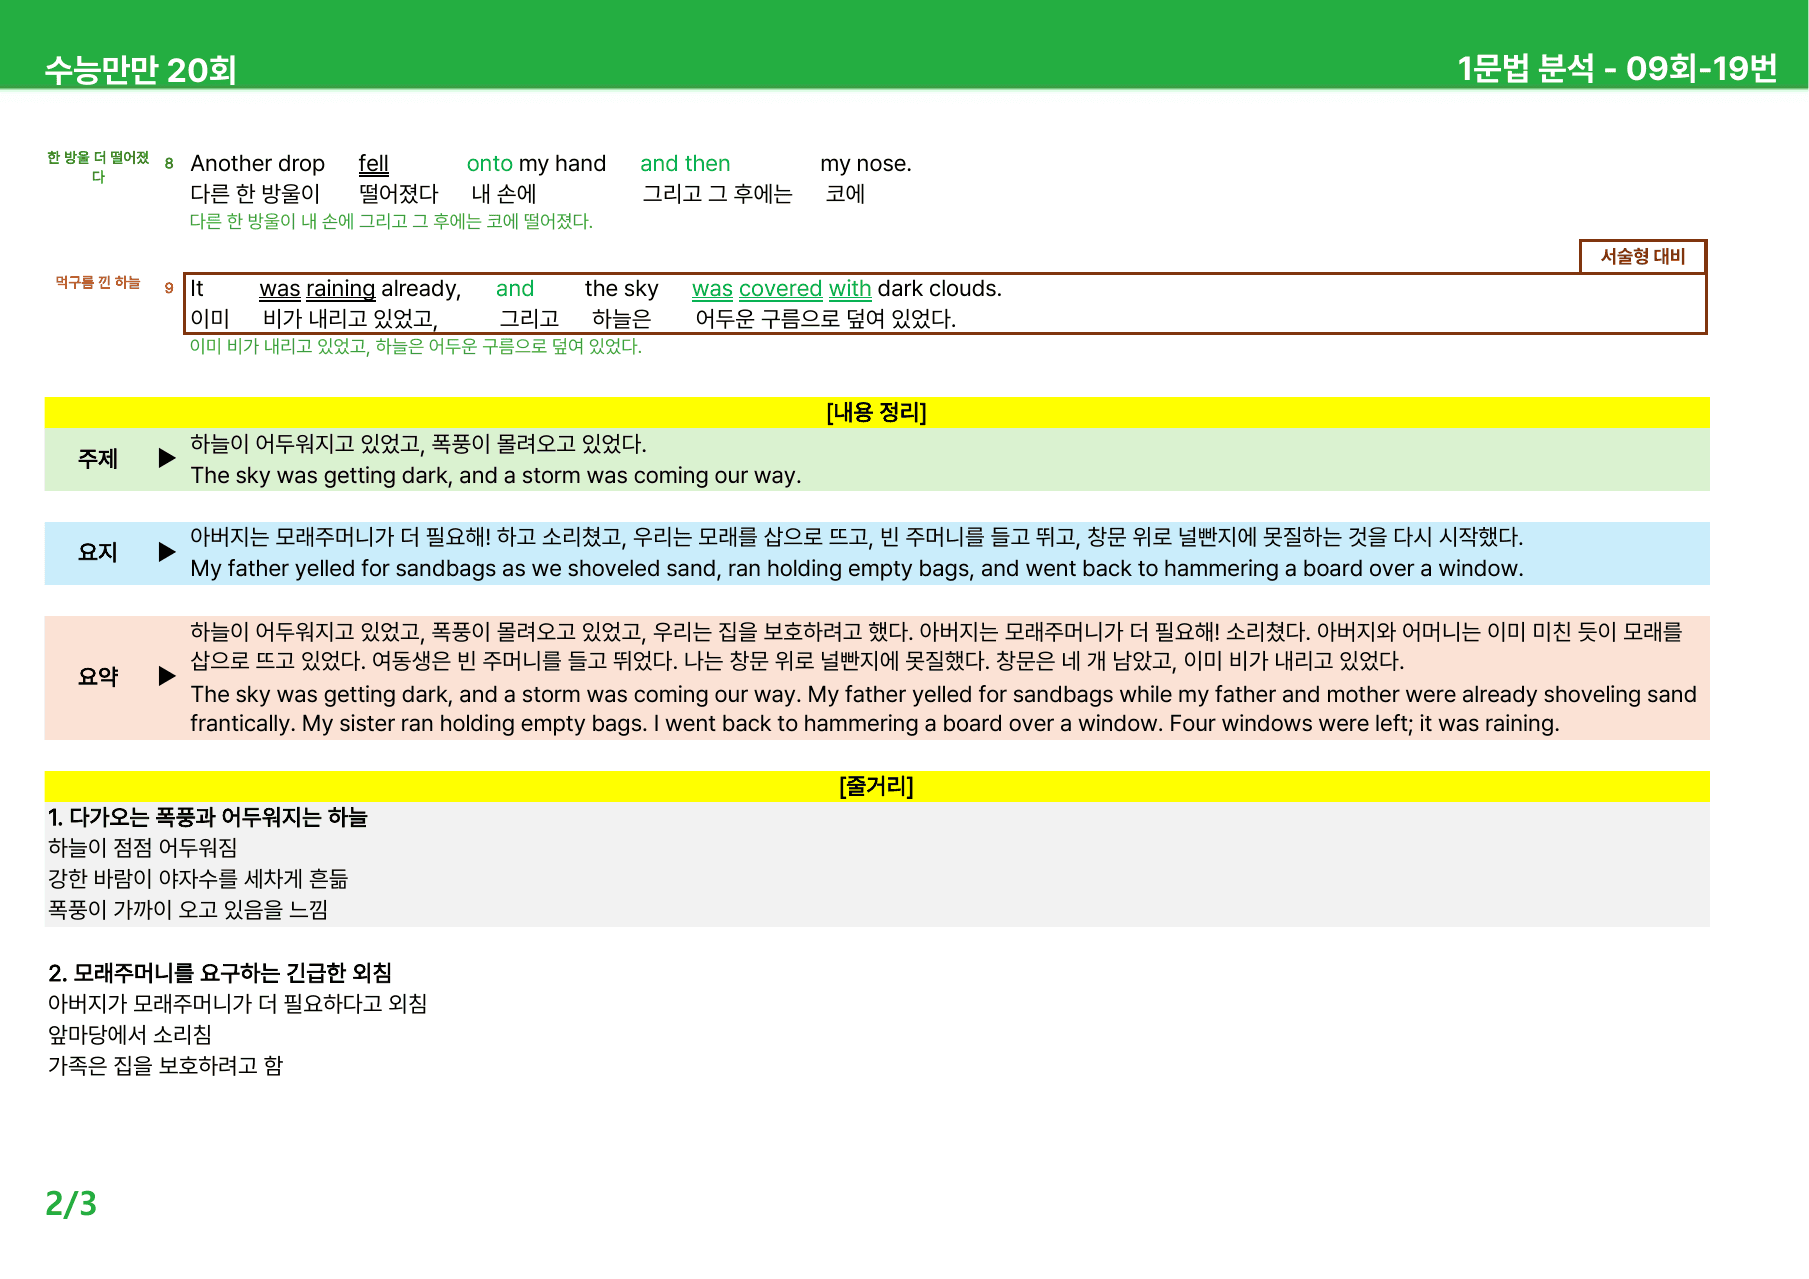Click the sentence number 9

coord(169,288)
